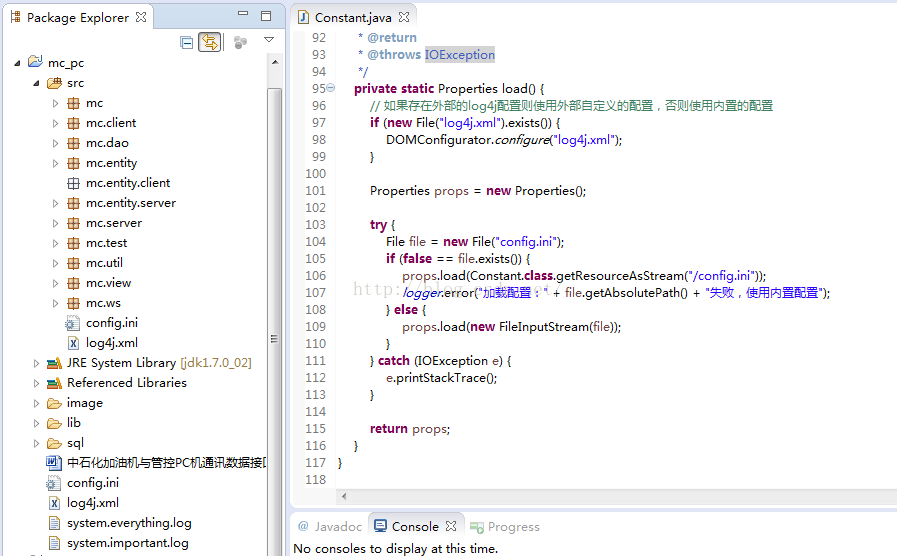Expand the mc.util package arrow
This screenshot has width=897, height=556.
pyautogui.click(x=55, y=264)
